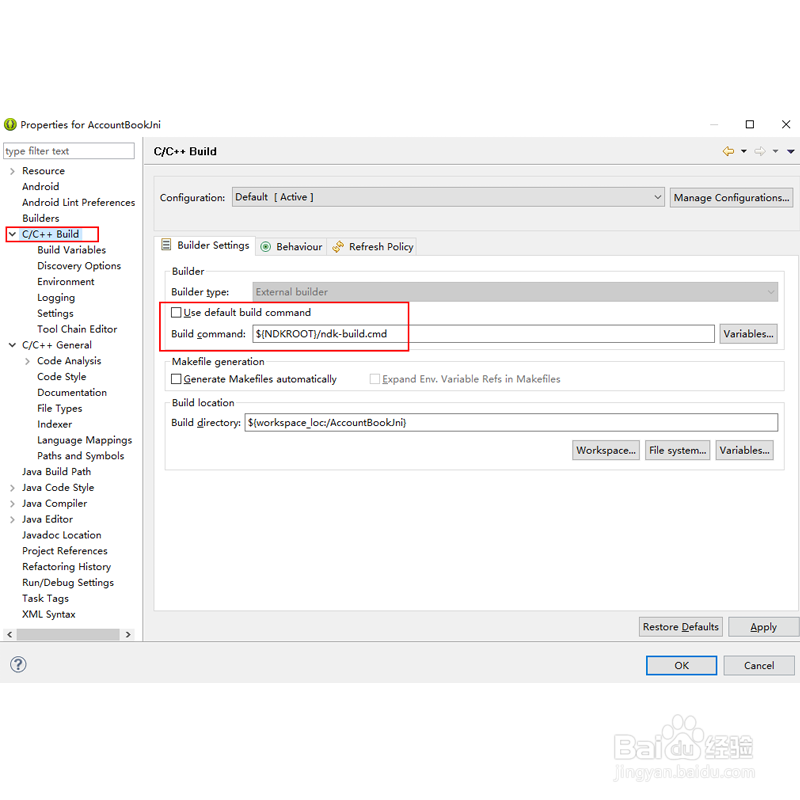Viewport: 800px width, 800px height.
Task: Click Variables button next to Build command
Action: pyautogui.click(x=748, y=334)
